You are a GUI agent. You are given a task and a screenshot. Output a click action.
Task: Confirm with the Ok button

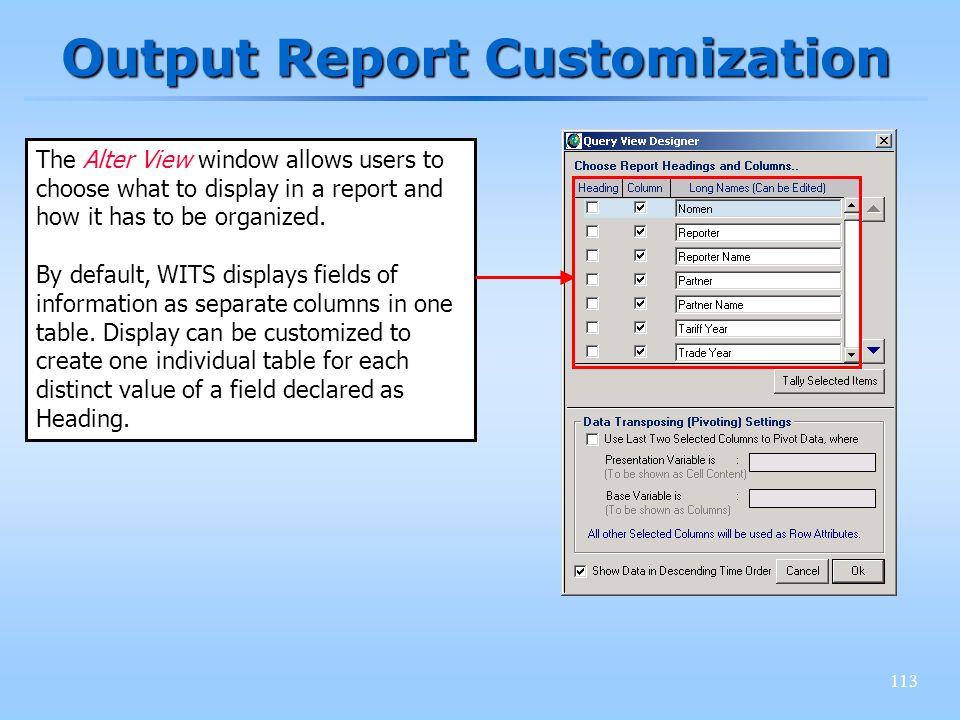tap(858, 571)
